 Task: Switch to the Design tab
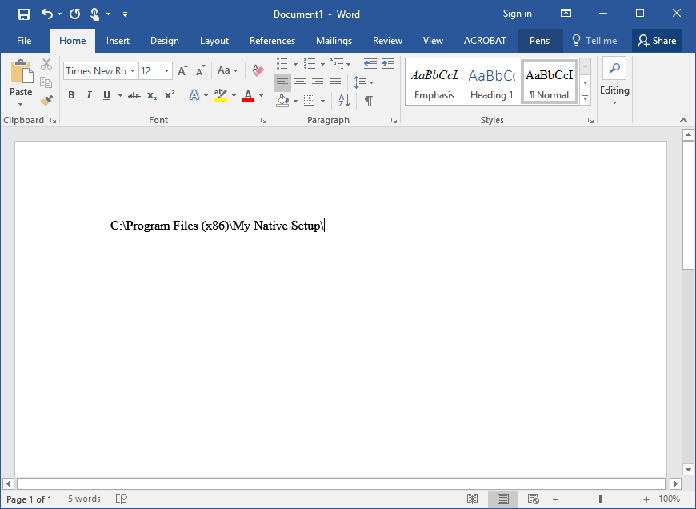pyautogui.click(x=164, y=41)
